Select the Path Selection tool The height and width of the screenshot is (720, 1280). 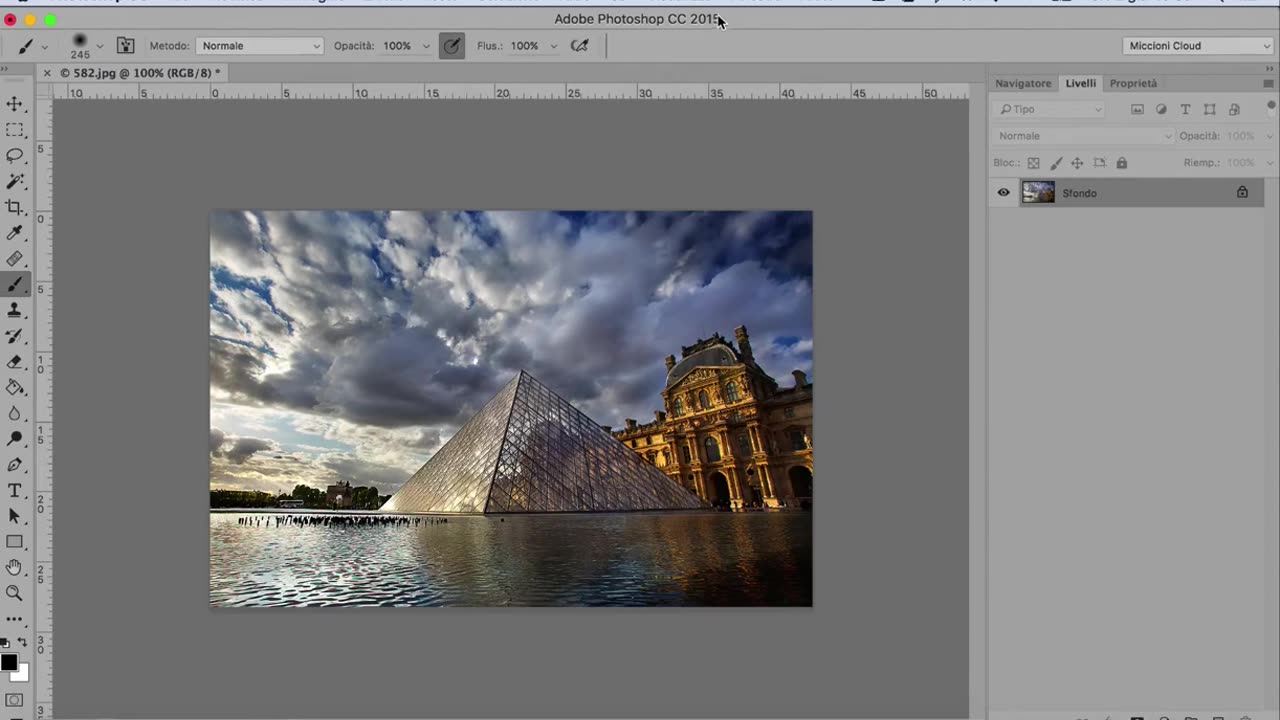click(15, 516)
